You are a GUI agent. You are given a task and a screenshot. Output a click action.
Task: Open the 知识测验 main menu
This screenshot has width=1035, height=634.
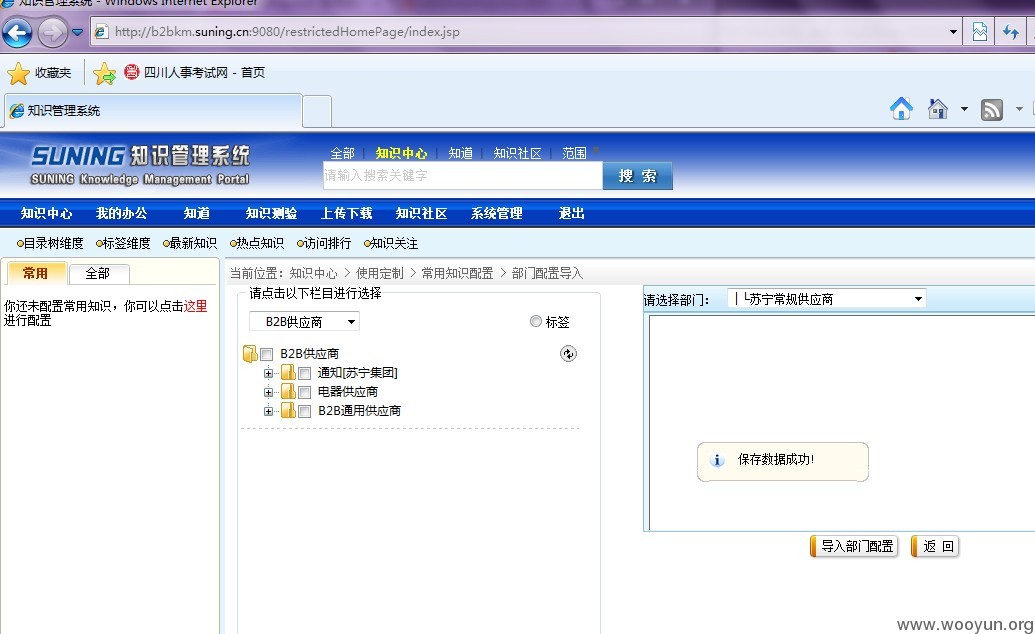pos(271,213)
